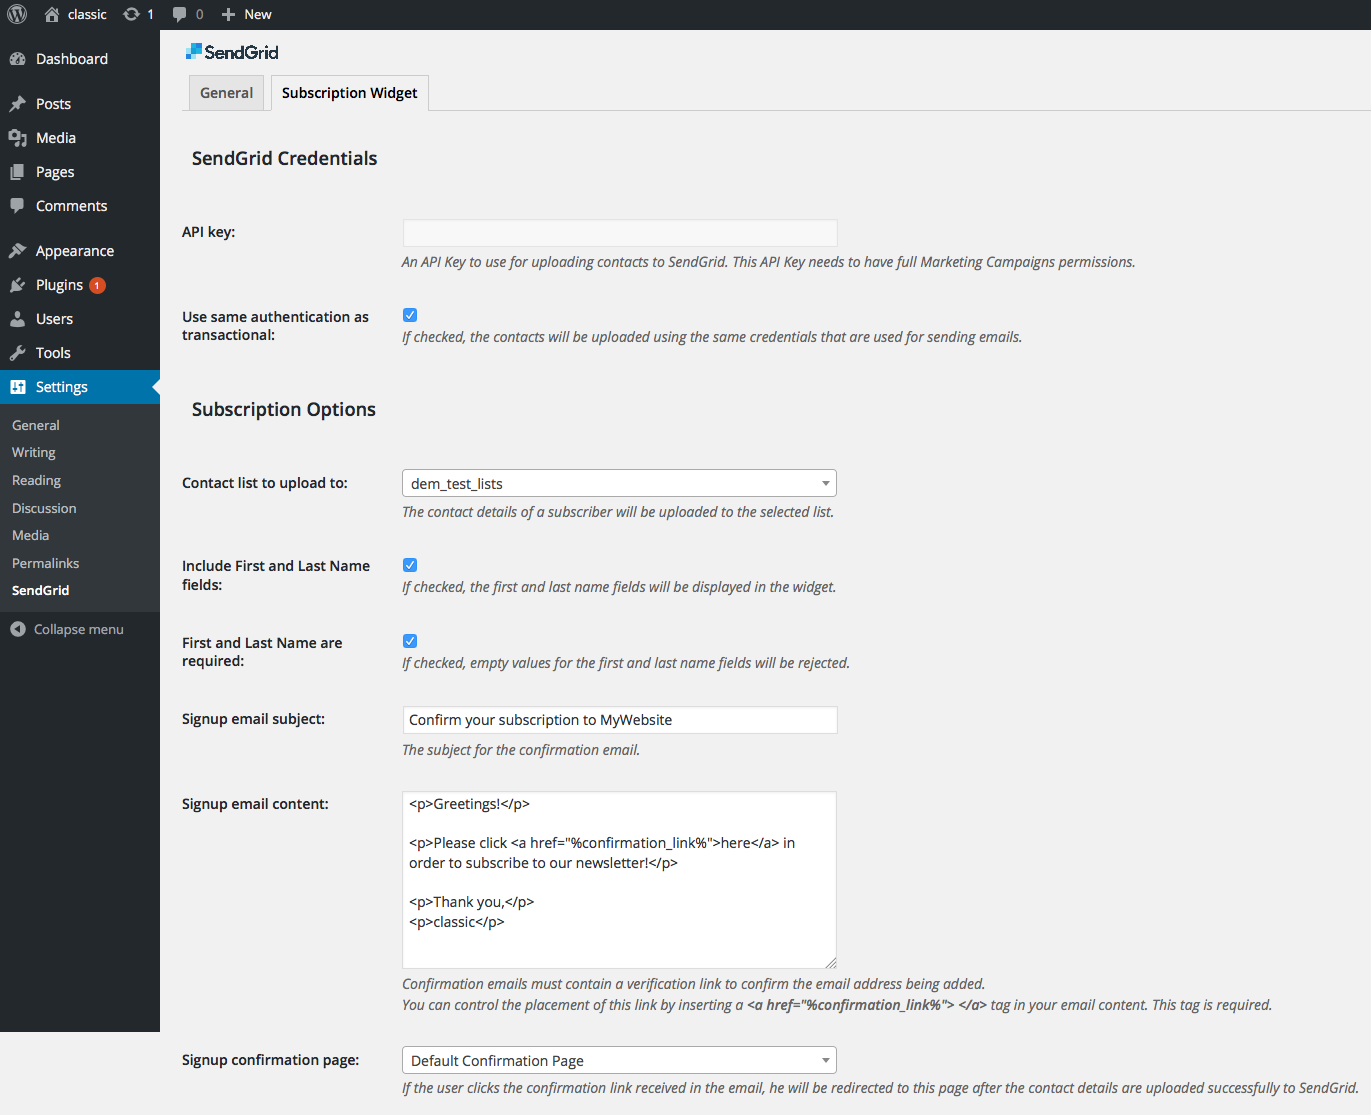The width and height of the screenshot is (1371, 1115).
Task: Click the Tools wrench icon
Action: 17,353
